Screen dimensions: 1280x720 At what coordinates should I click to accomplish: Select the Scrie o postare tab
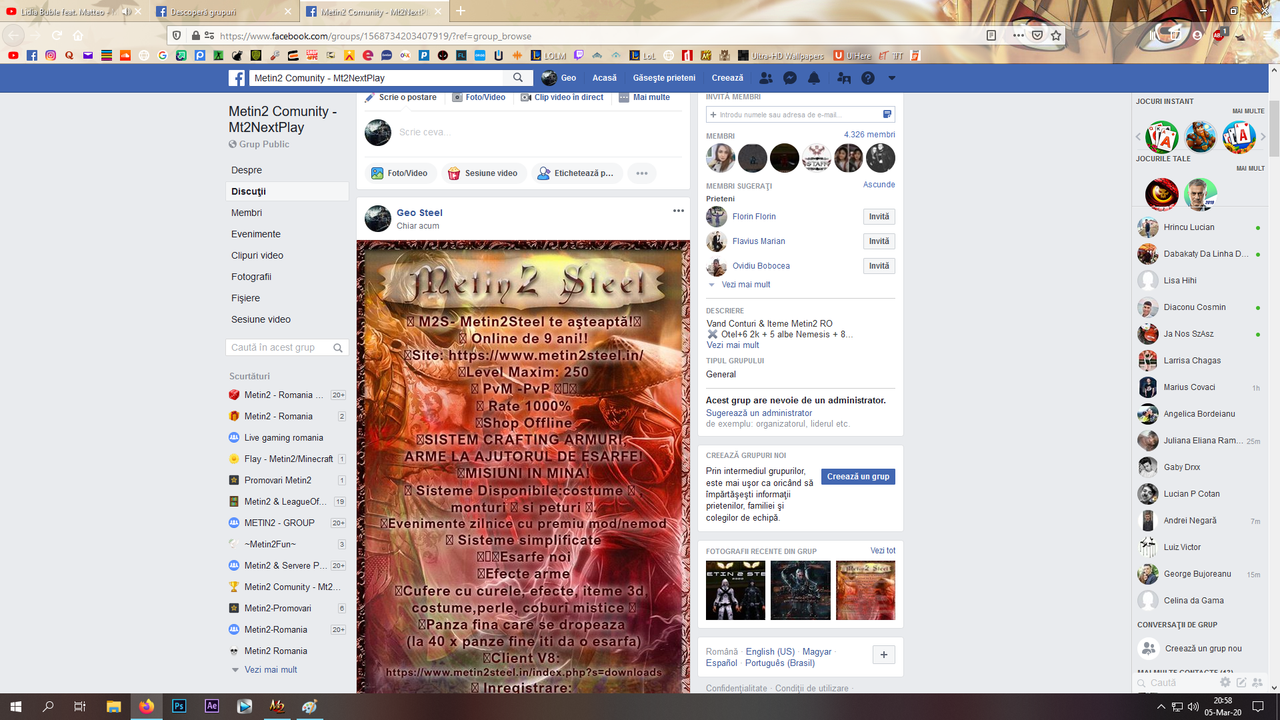401,97
